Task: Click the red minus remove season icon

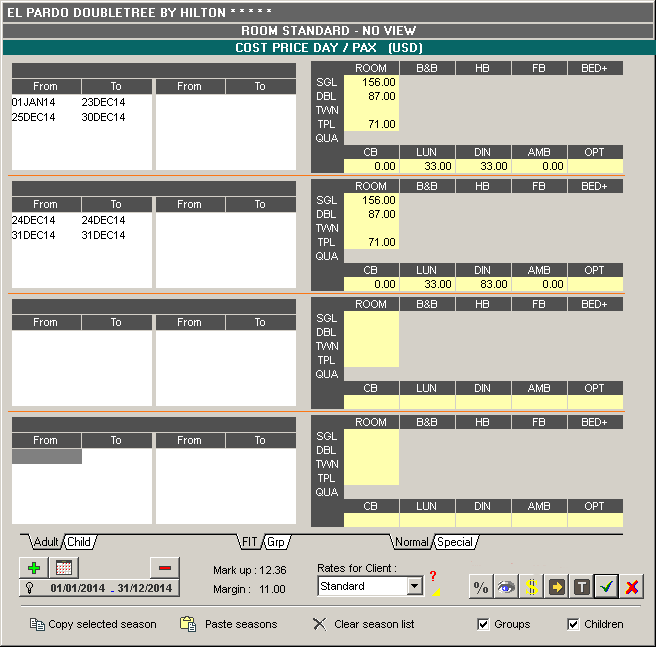Action: click(165, 568)
